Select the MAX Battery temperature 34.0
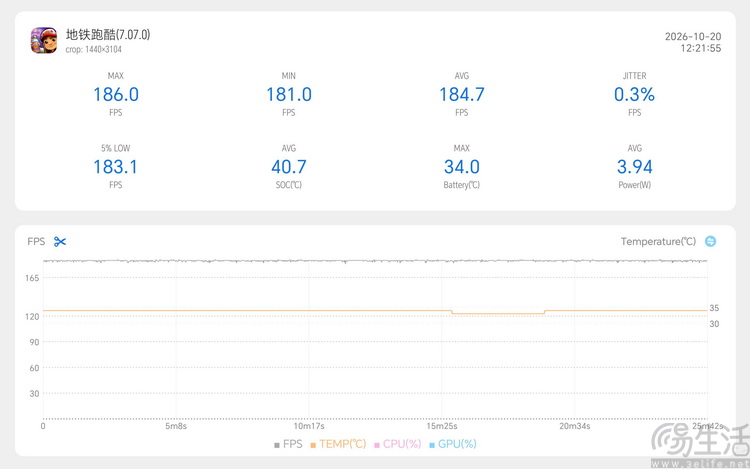The image size is (750, 469). (462, 167)
